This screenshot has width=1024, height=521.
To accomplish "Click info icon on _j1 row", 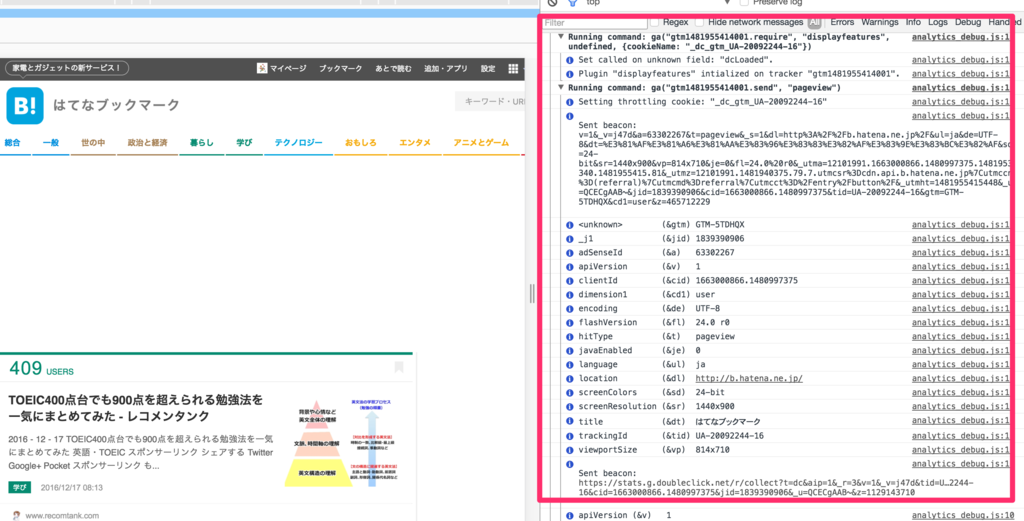I will [x=569, y=239].
